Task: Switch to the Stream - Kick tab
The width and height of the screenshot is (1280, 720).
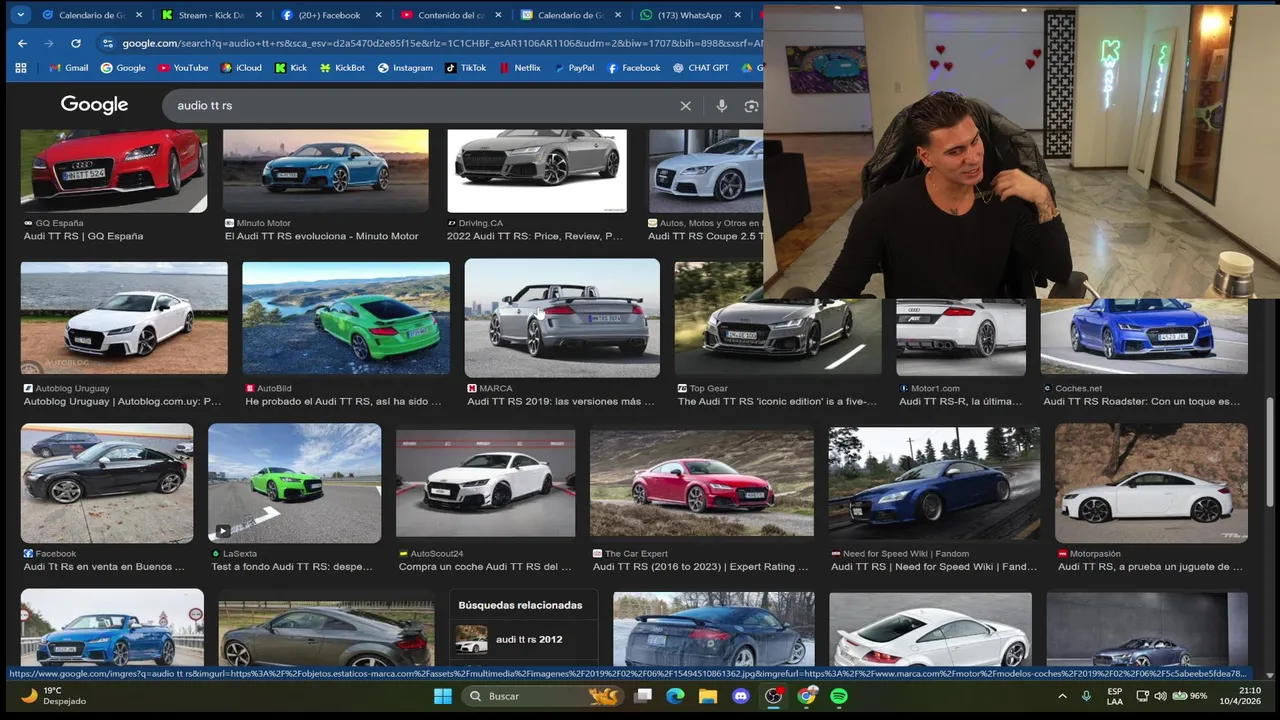Action: pos(211,15)
